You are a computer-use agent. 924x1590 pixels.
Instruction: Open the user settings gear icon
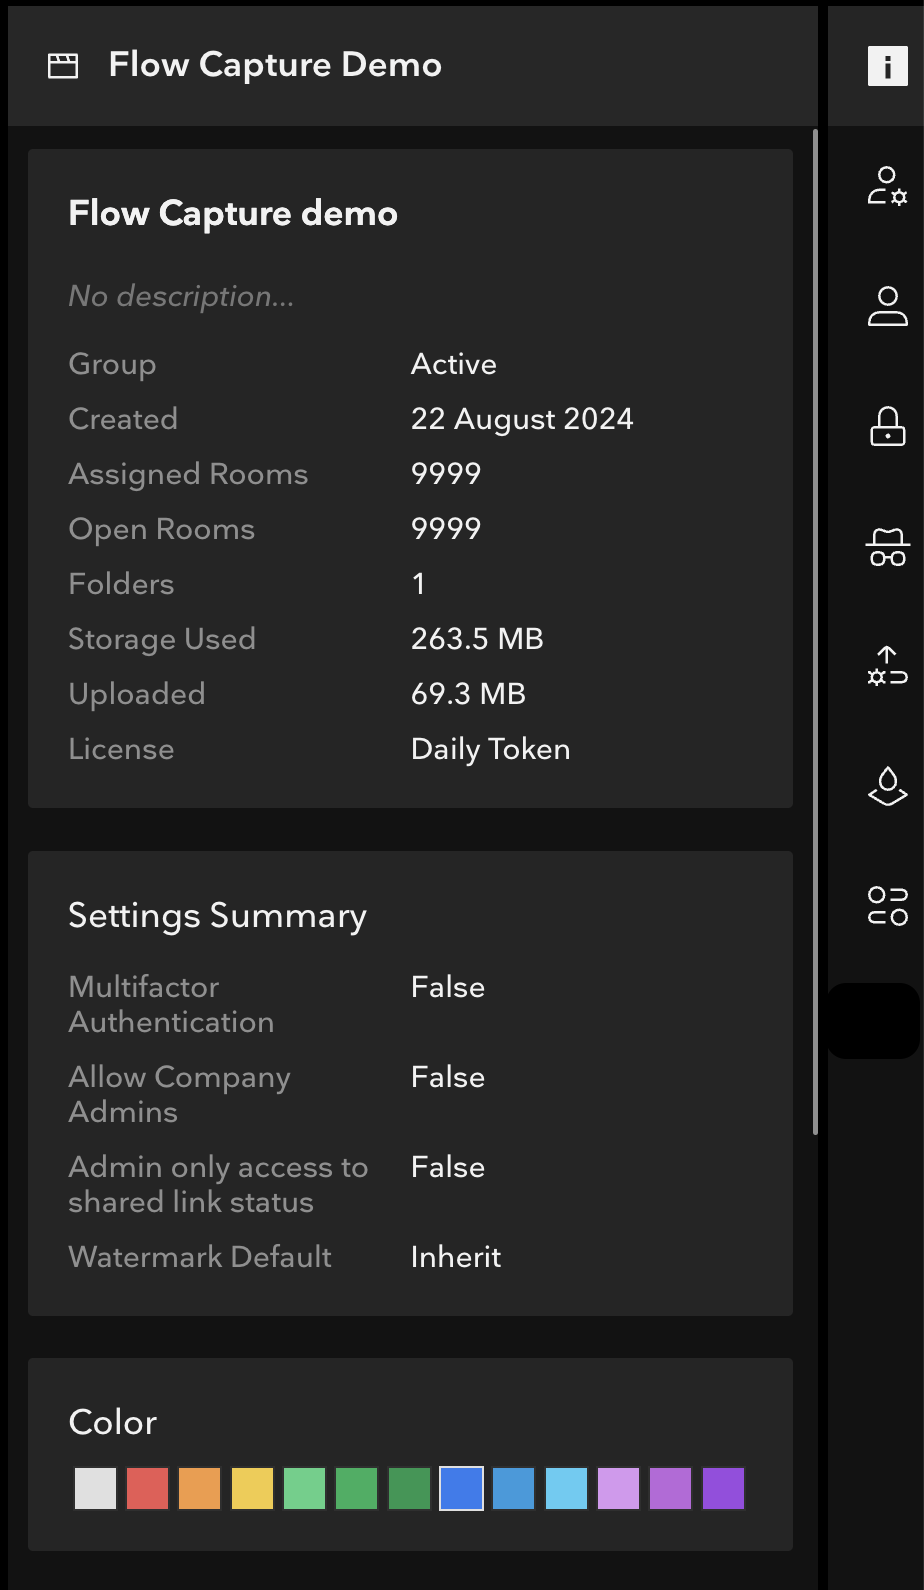coord(887,186)
